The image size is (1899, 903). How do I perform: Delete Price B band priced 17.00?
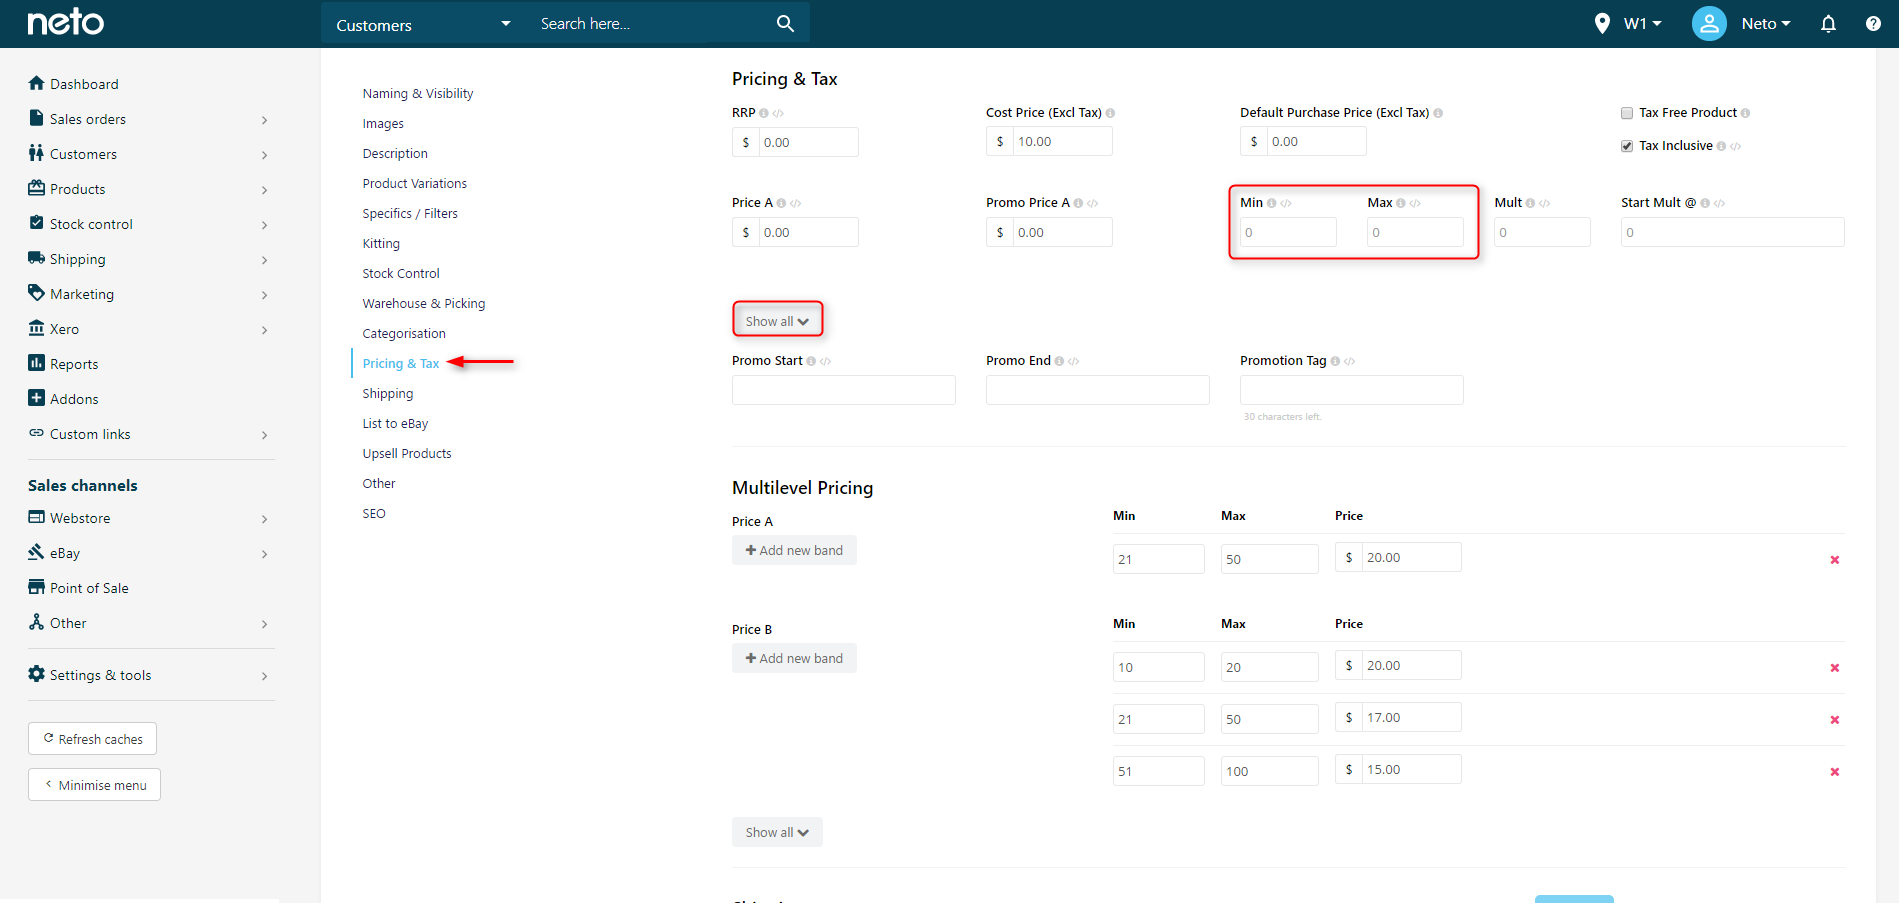pos(1835,720)
